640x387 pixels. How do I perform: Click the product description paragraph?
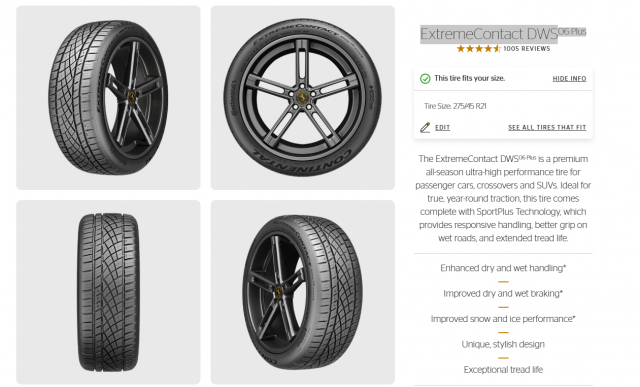tap(503, 198)
